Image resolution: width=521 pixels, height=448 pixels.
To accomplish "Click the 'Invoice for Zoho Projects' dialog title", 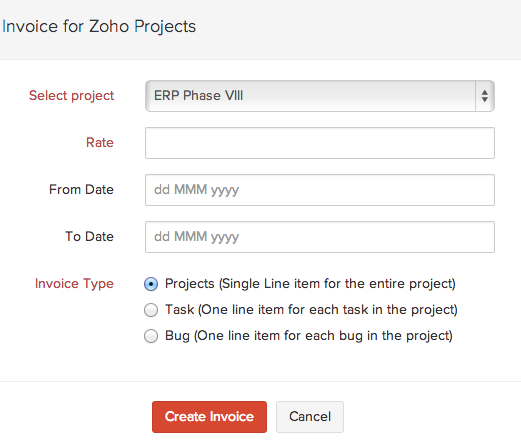I will (99, 27).
